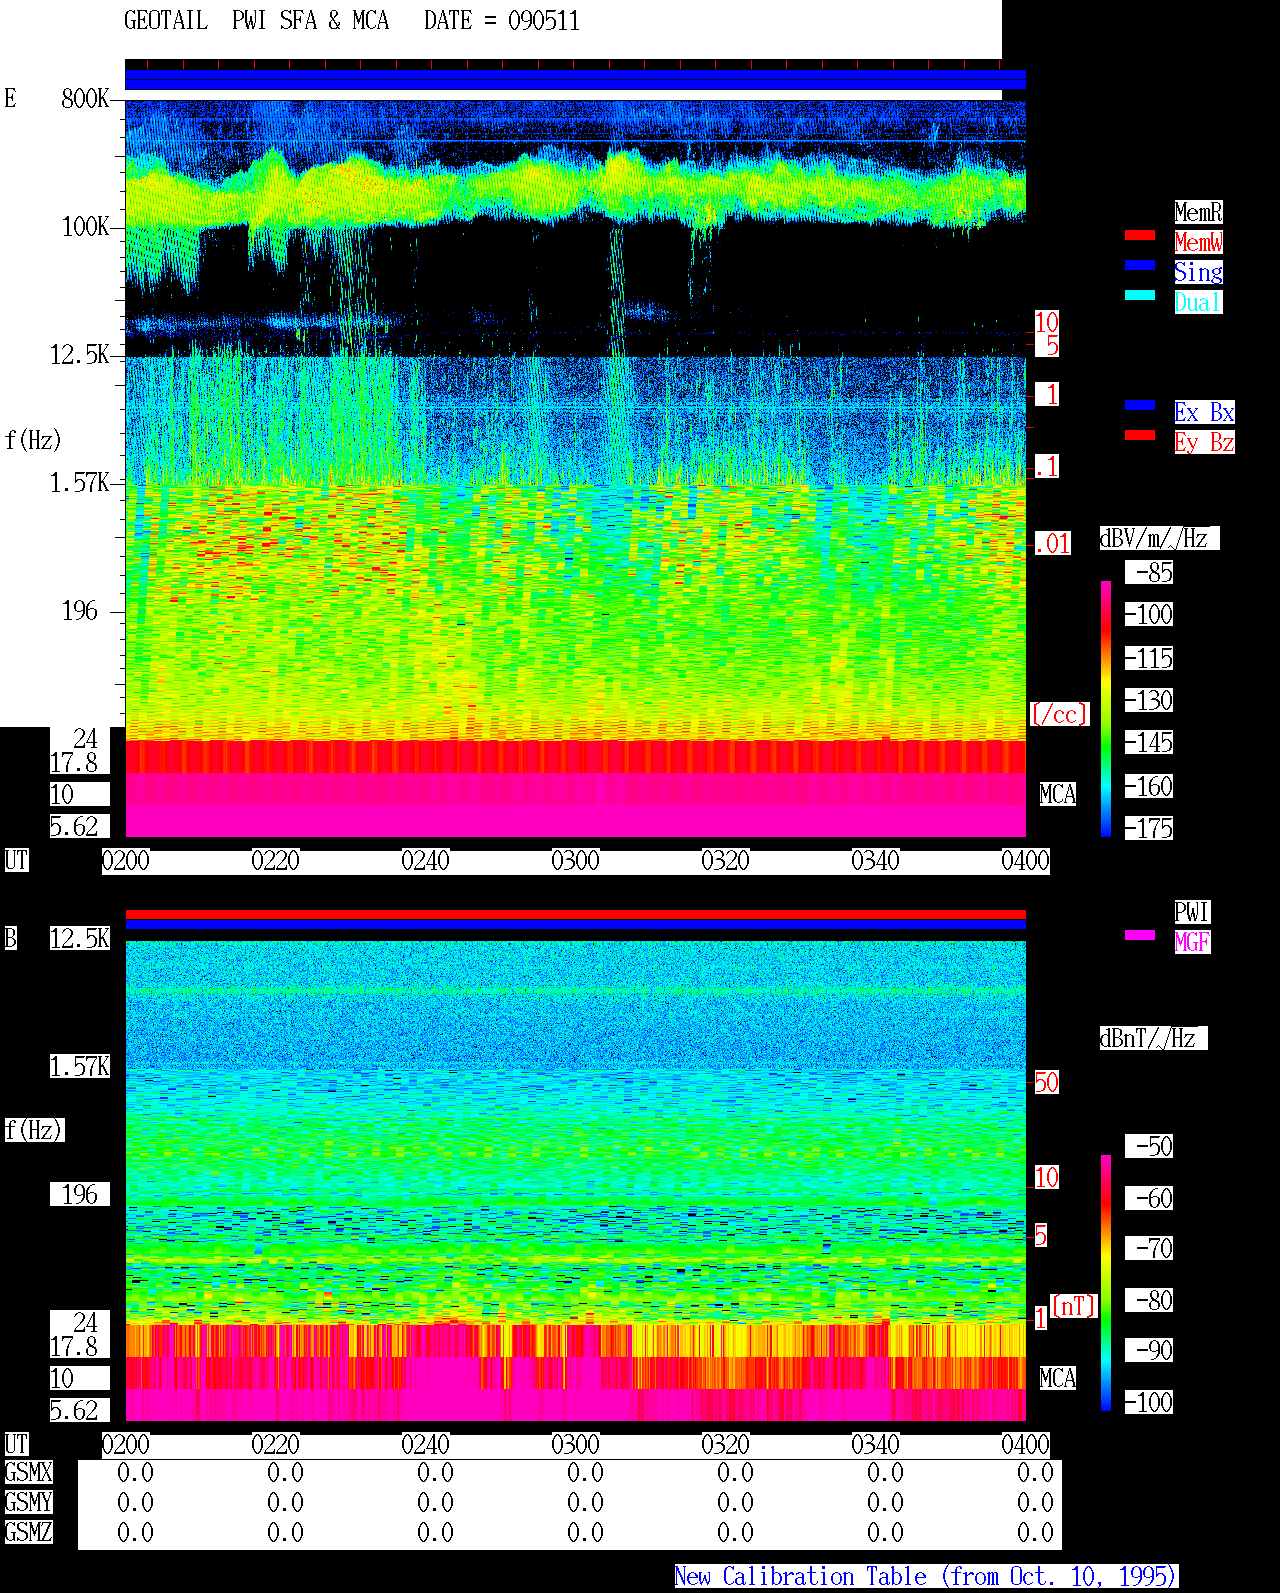This screenshot has height=1593, width=1280.
Task: Click the dBV/m/√Hz unit label
Action: (x=1159, y=538)
